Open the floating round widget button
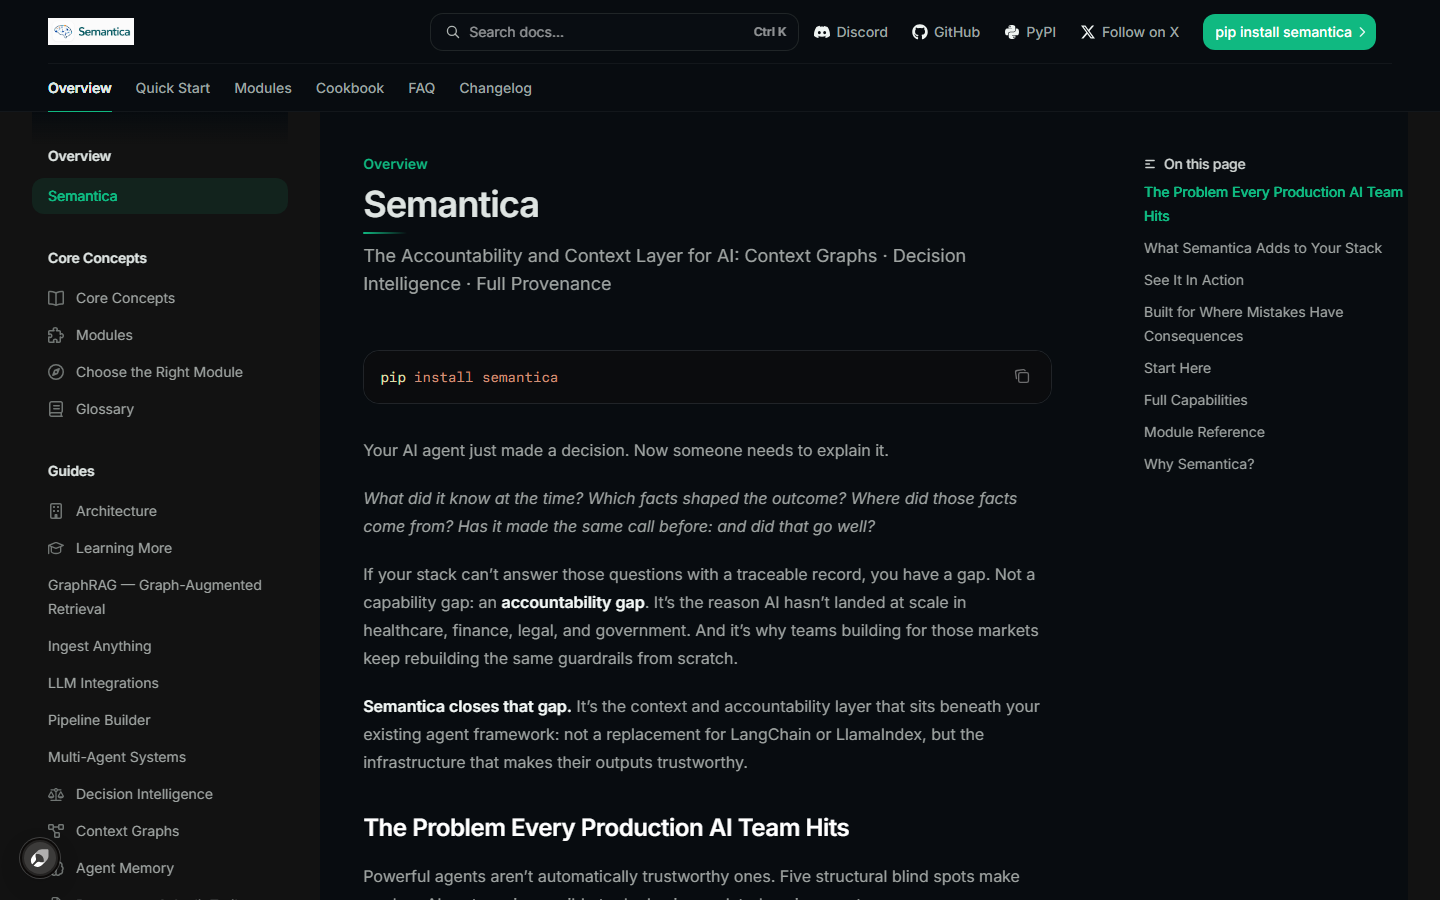This screenshot has height=900, width=1440. (x=40, y=858)
